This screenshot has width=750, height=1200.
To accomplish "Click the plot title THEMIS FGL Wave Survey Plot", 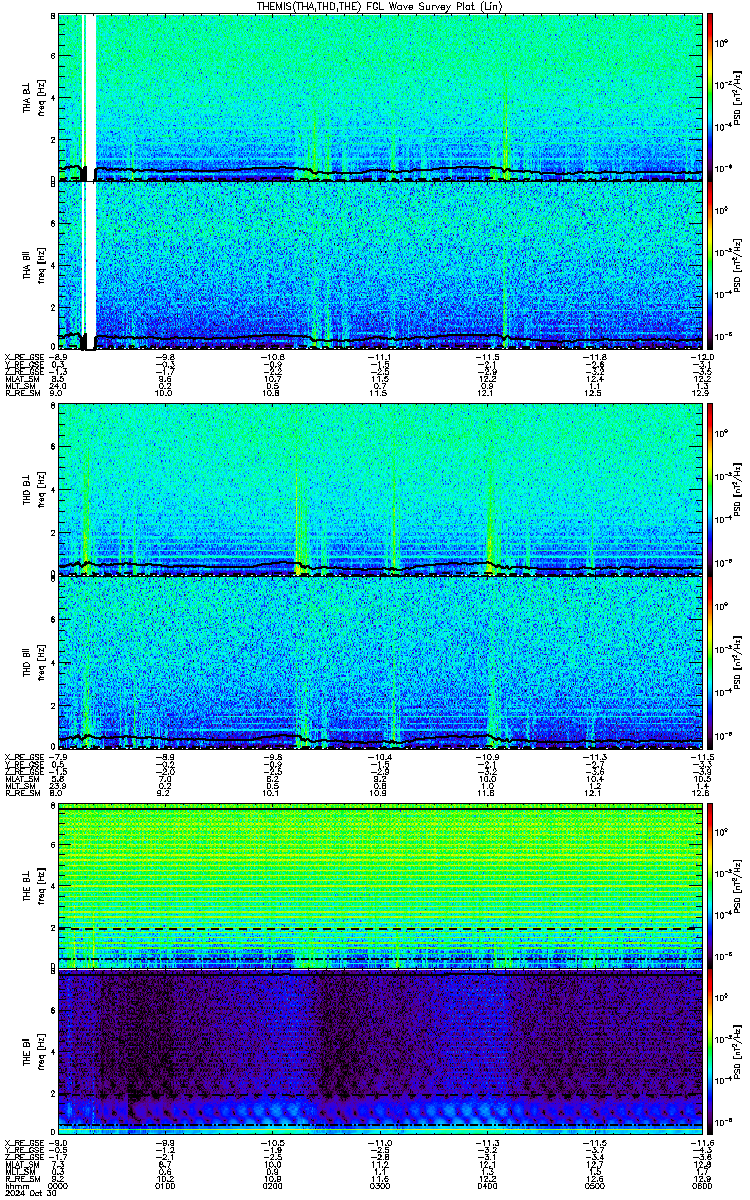I will tap(381, 6).
